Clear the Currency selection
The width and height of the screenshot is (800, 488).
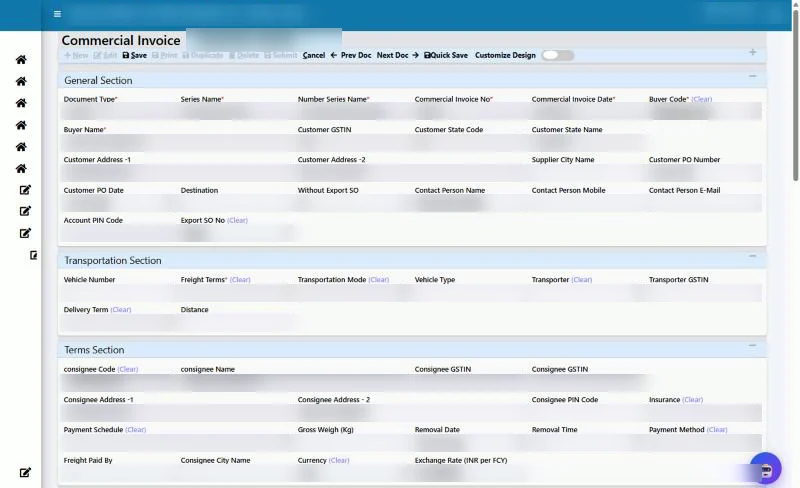click(339, 460)
